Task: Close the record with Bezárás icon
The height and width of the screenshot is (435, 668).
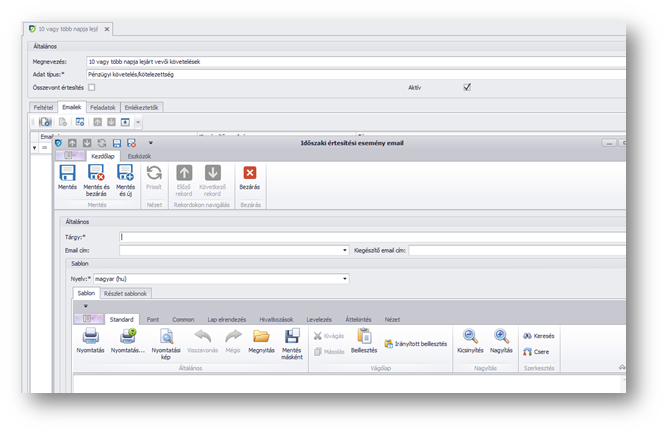Action: (x=249, y=175)
